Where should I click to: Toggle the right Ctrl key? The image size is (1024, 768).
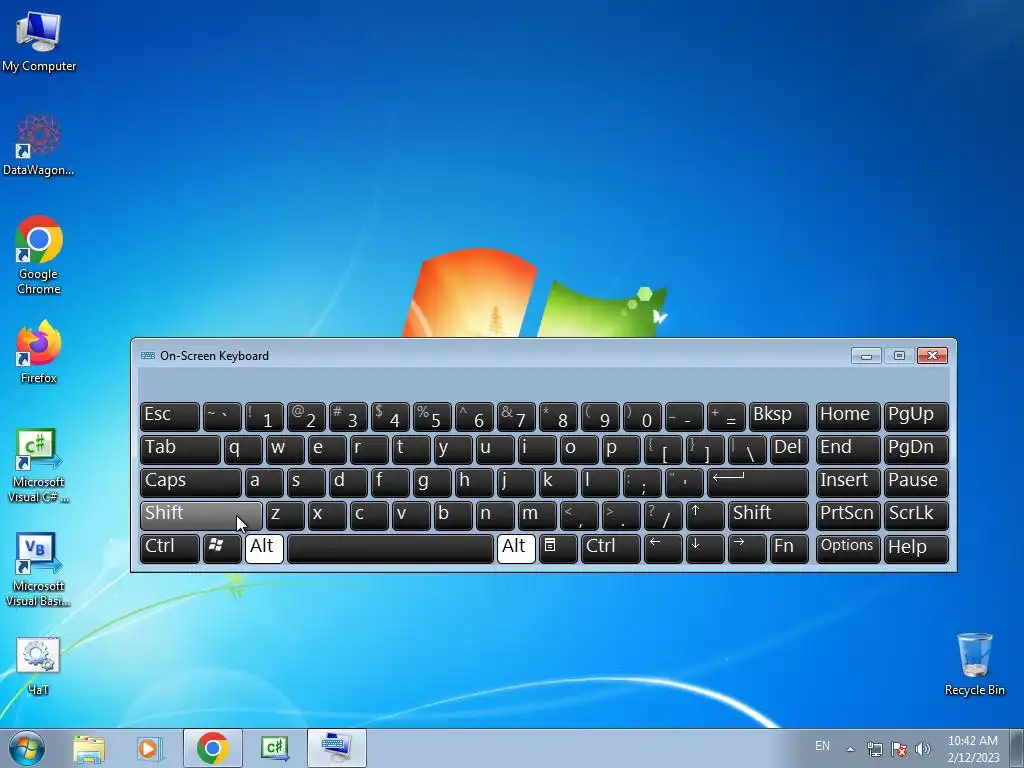(x=611, y=548)
